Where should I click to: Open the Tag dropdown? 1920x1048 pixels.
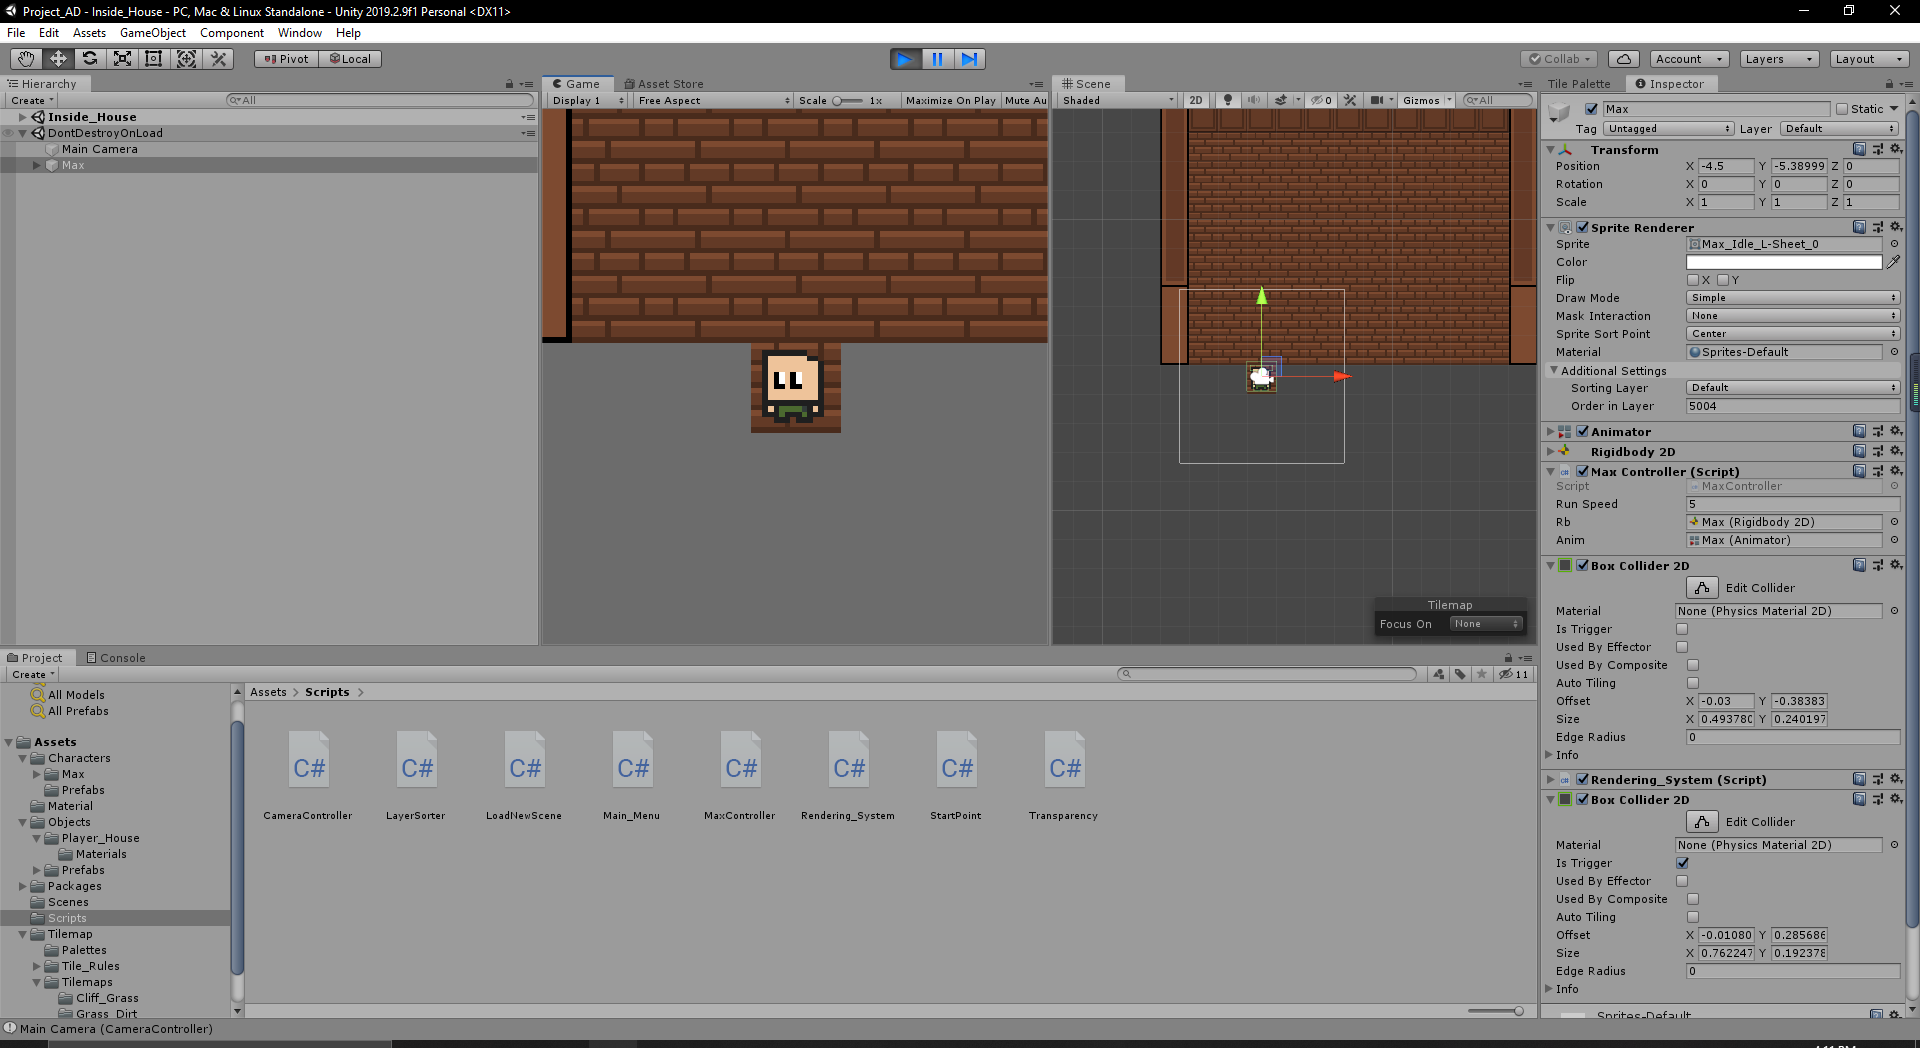click(x=1668, y=129)
